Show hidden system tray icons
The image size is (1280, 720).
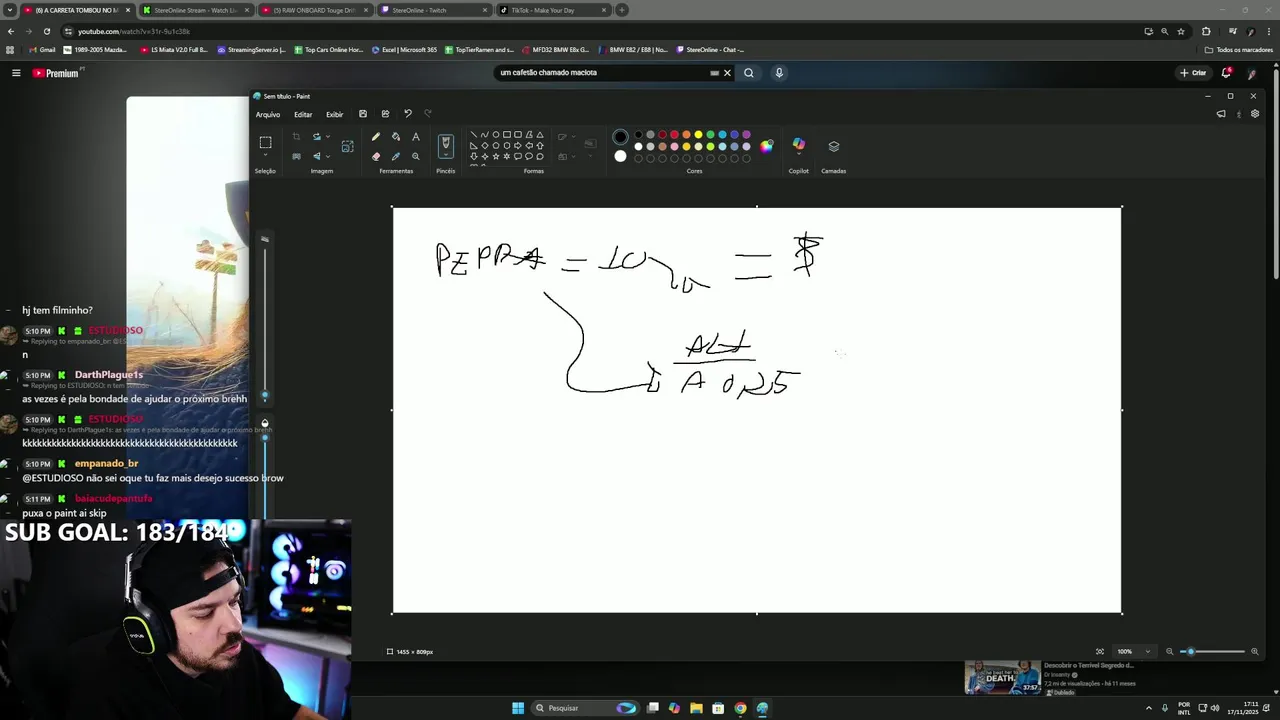(1148, 708)
